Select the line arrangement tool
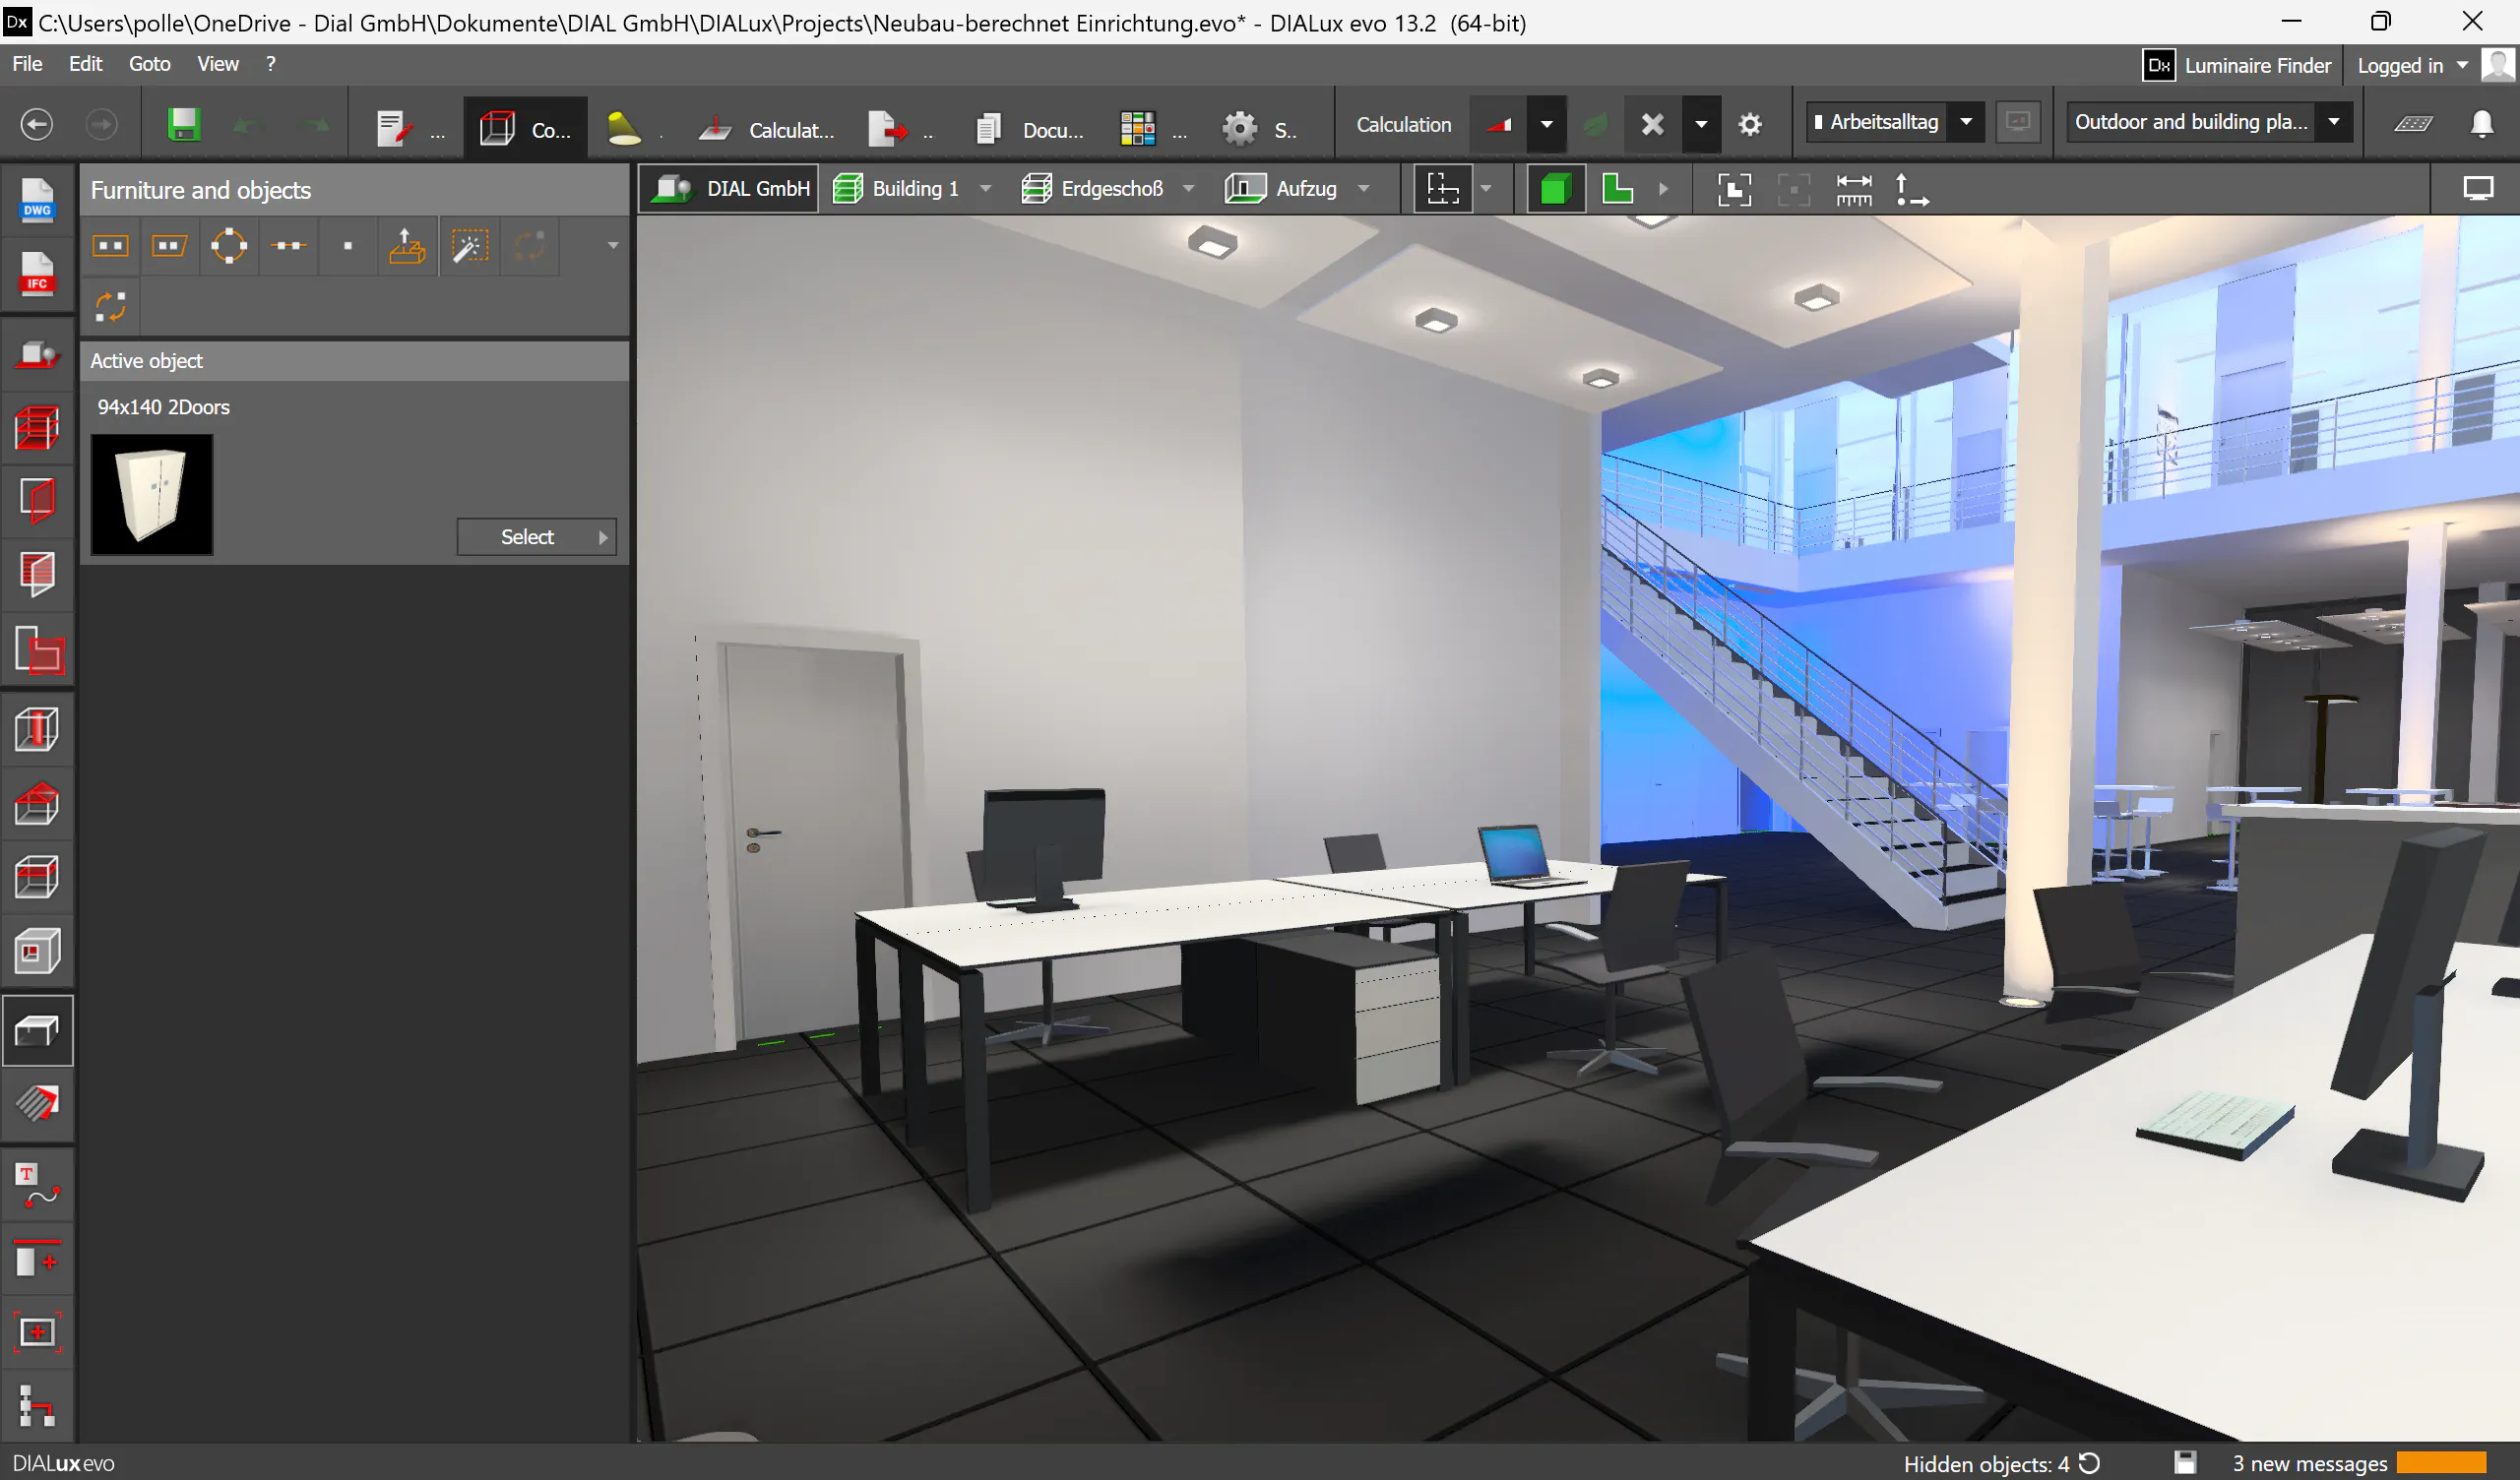 pos(289,245)
